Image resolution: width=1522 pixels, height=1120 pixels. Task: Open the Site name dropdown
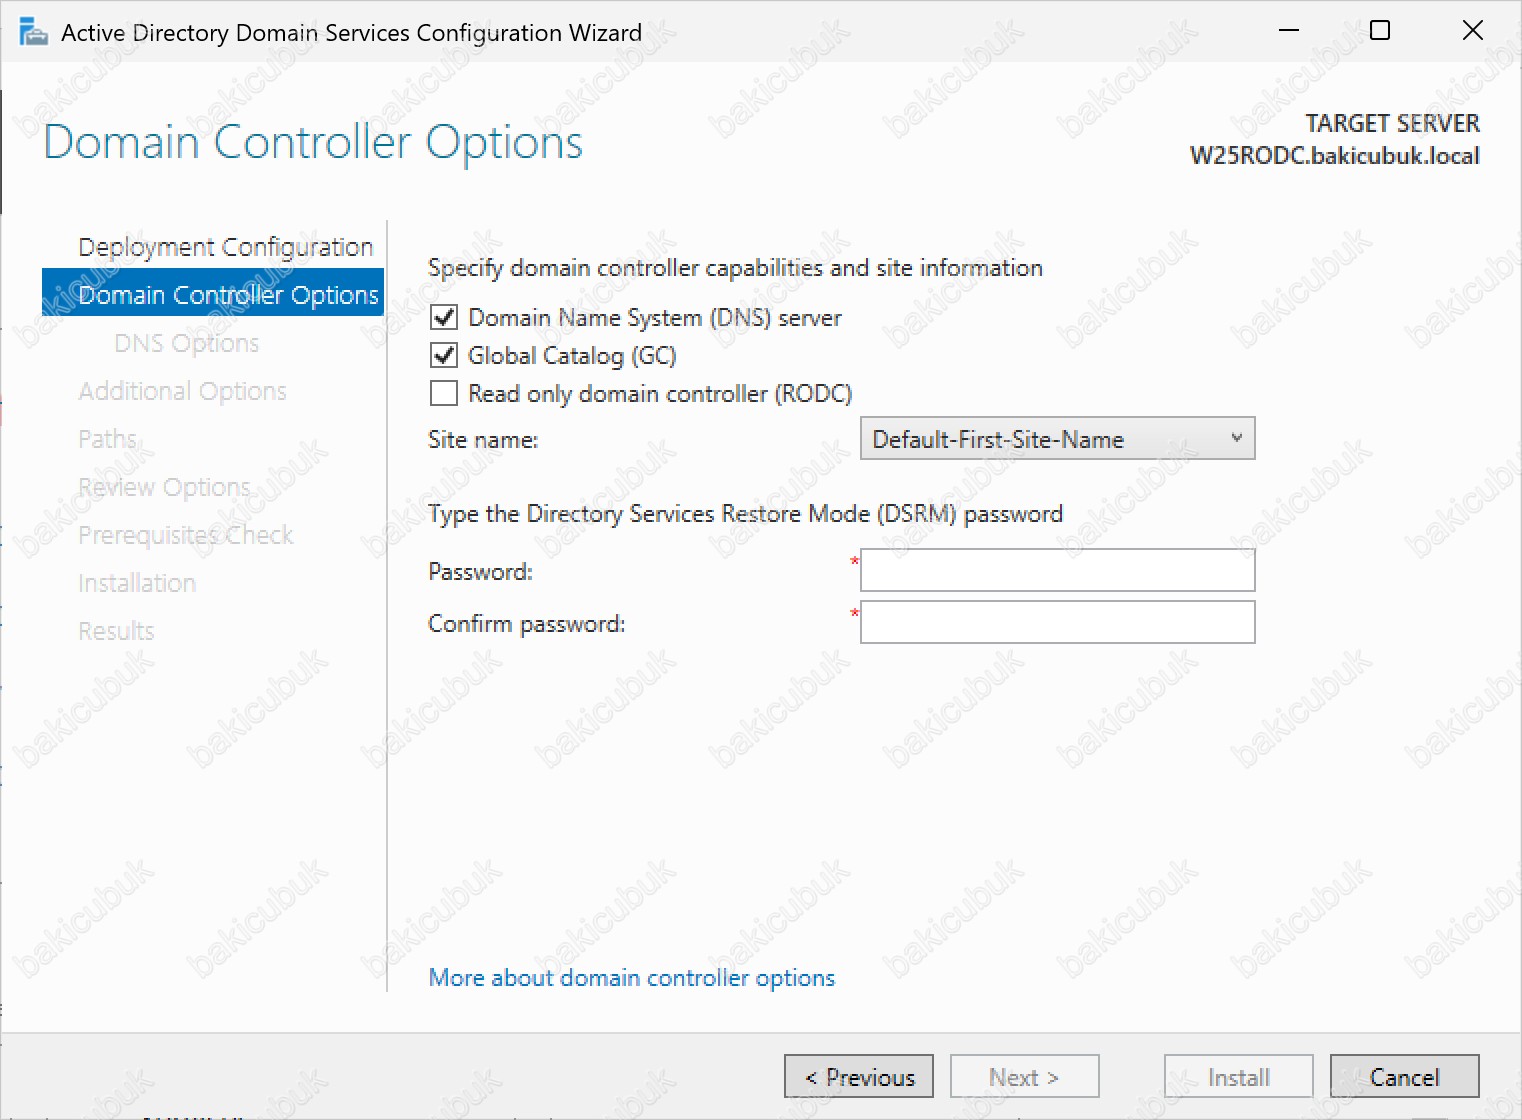click(x=1057, y=439)
